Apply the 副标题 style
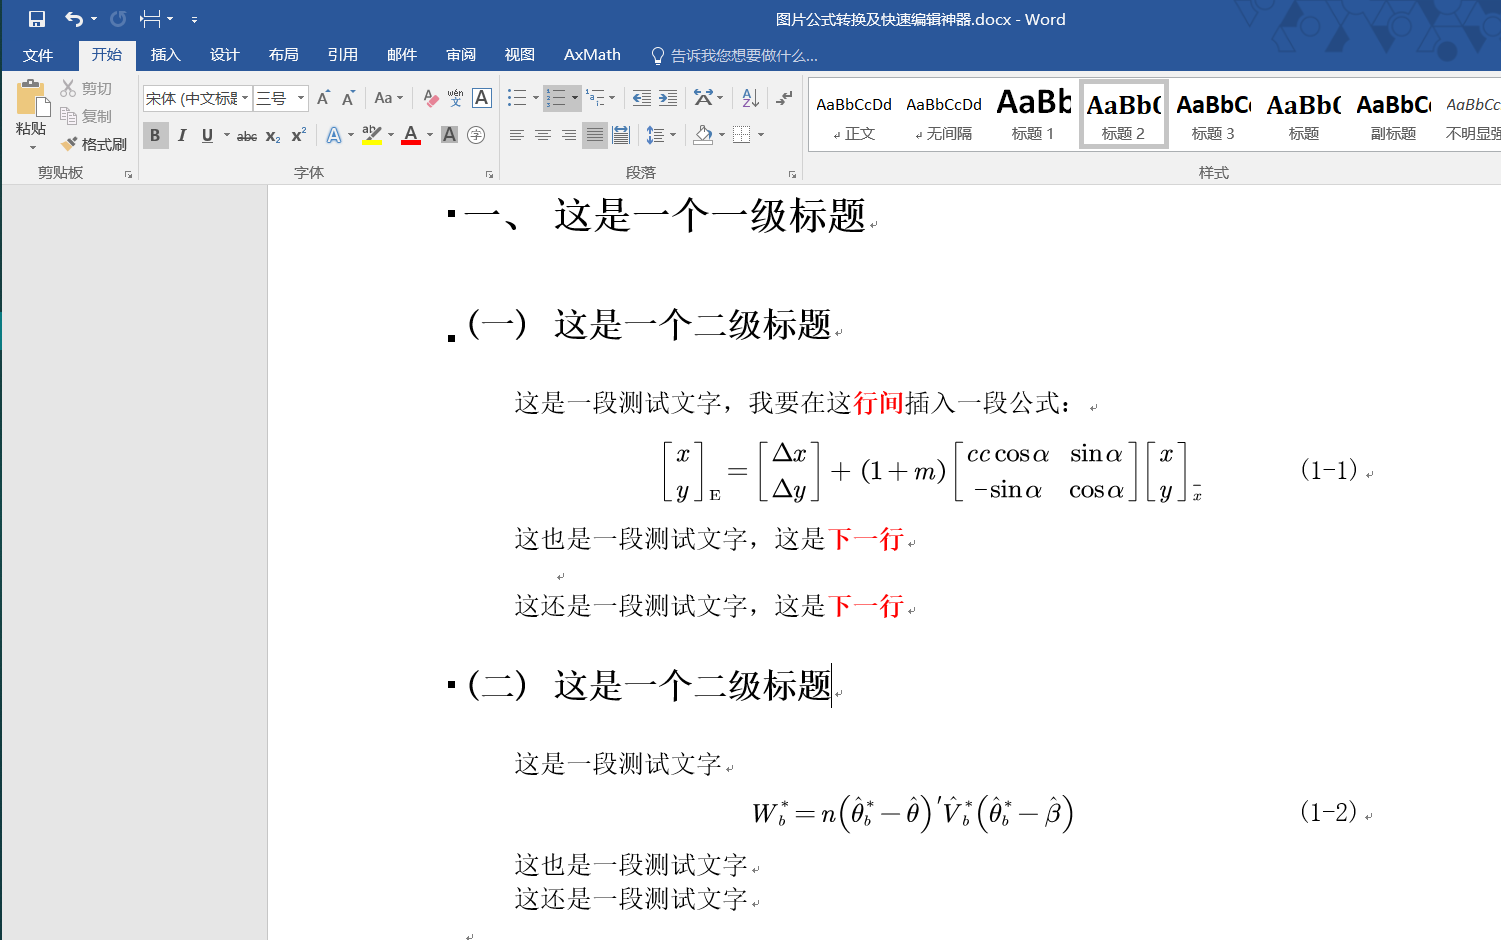 coord(1394,116)
